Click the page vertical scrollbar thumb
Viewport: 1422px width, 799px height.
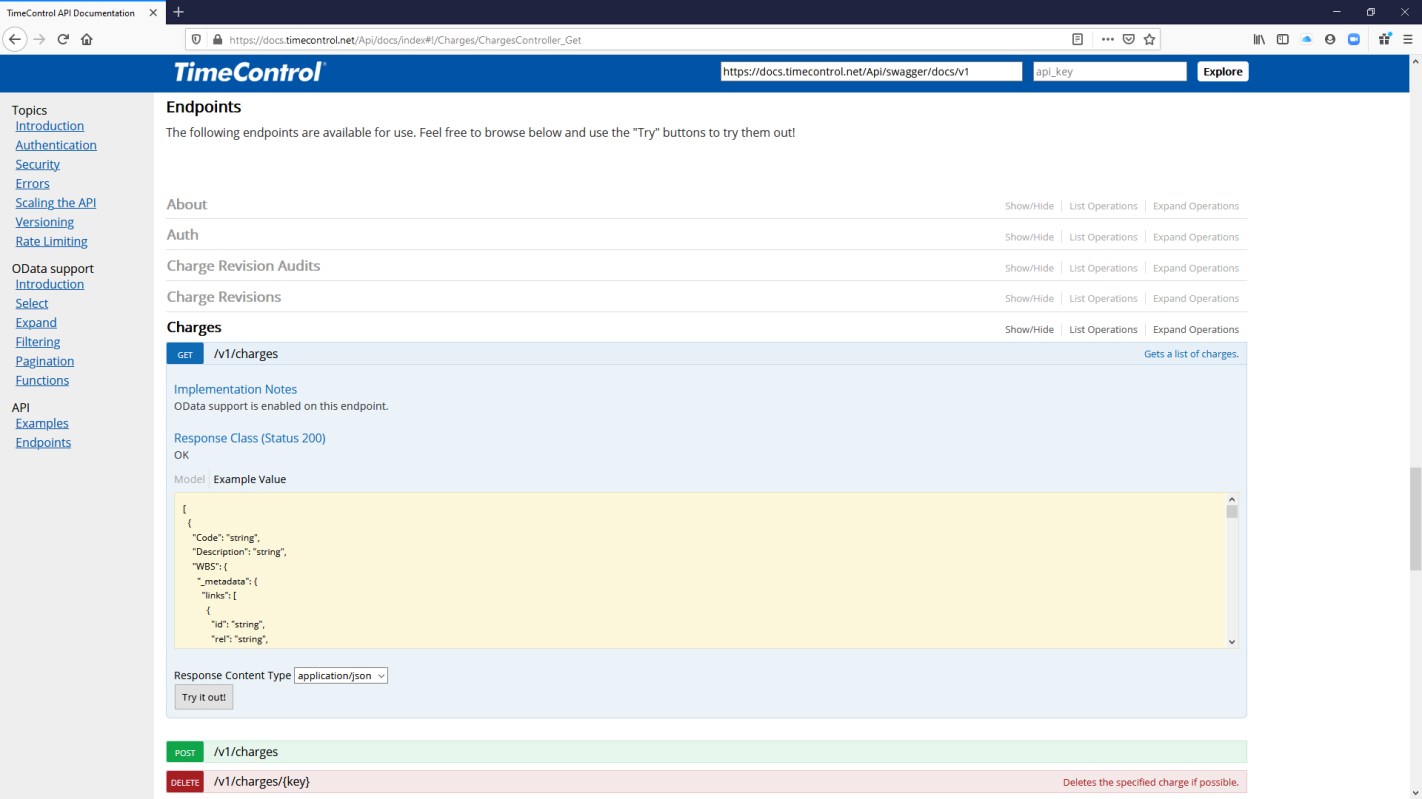1415,518
